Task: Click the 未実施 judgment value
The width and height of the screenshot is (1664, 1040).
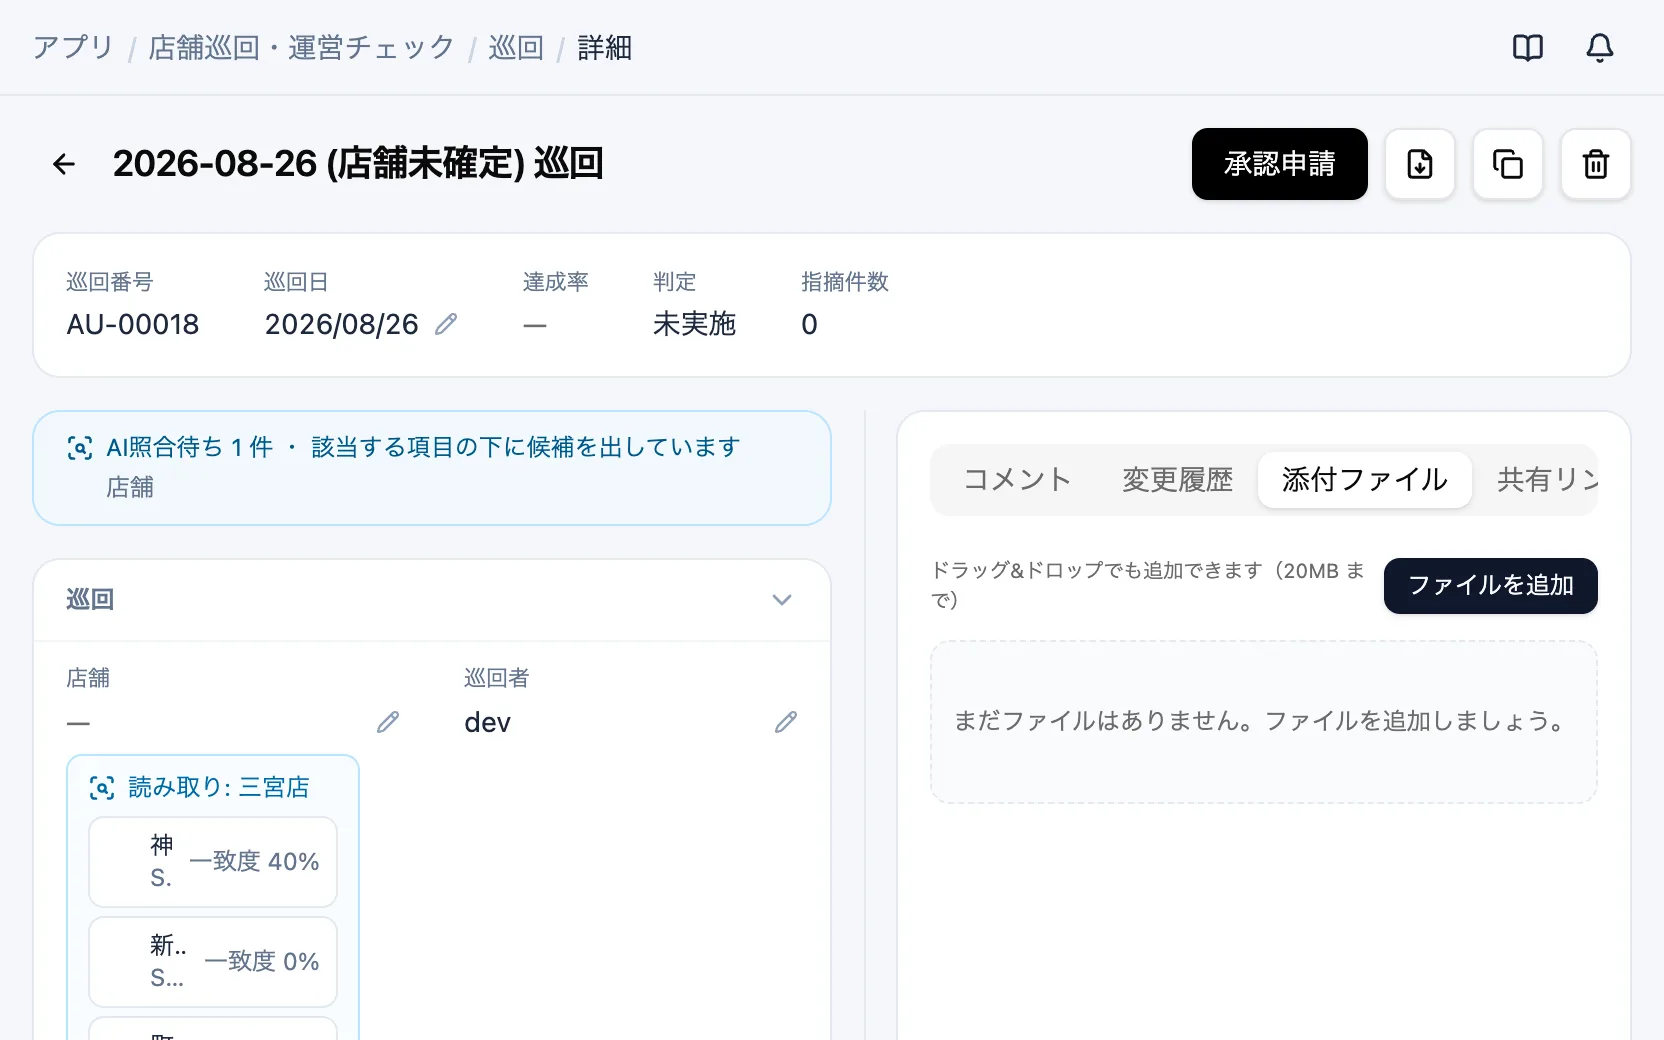Action: 694,324
